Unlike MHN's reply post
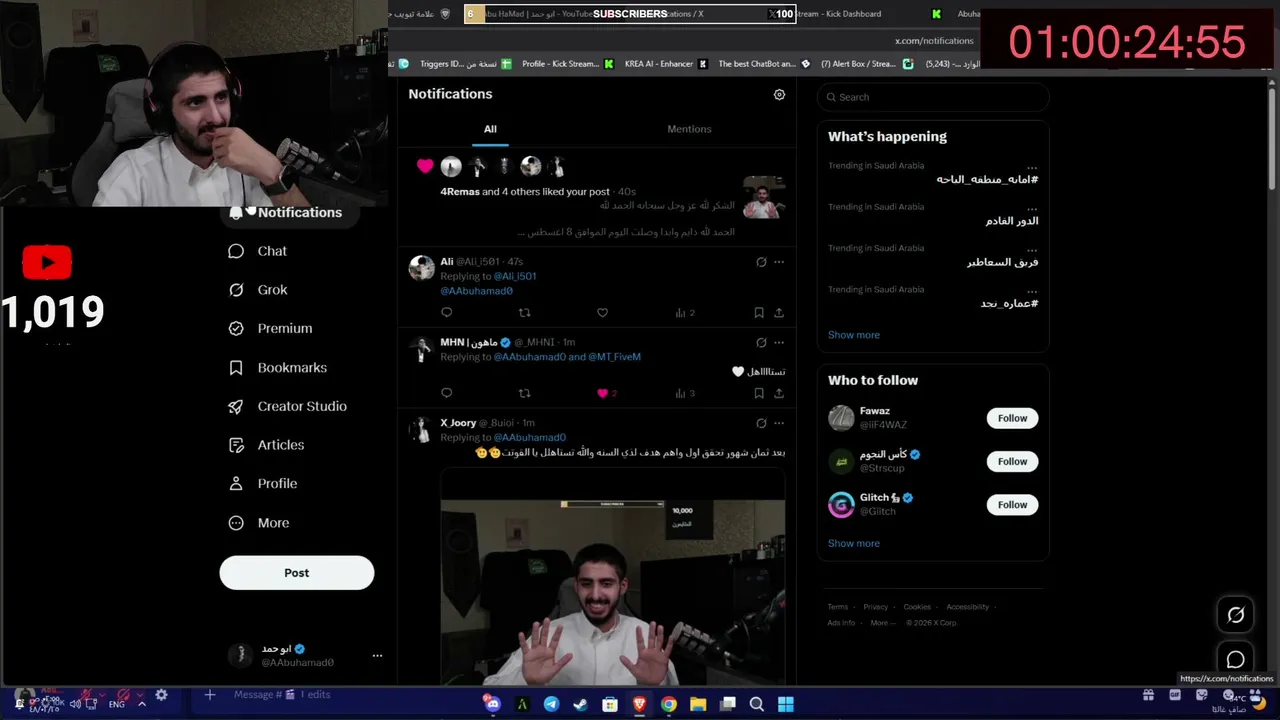The height and width of the screenshot is (720, 1280). [602, 393]
